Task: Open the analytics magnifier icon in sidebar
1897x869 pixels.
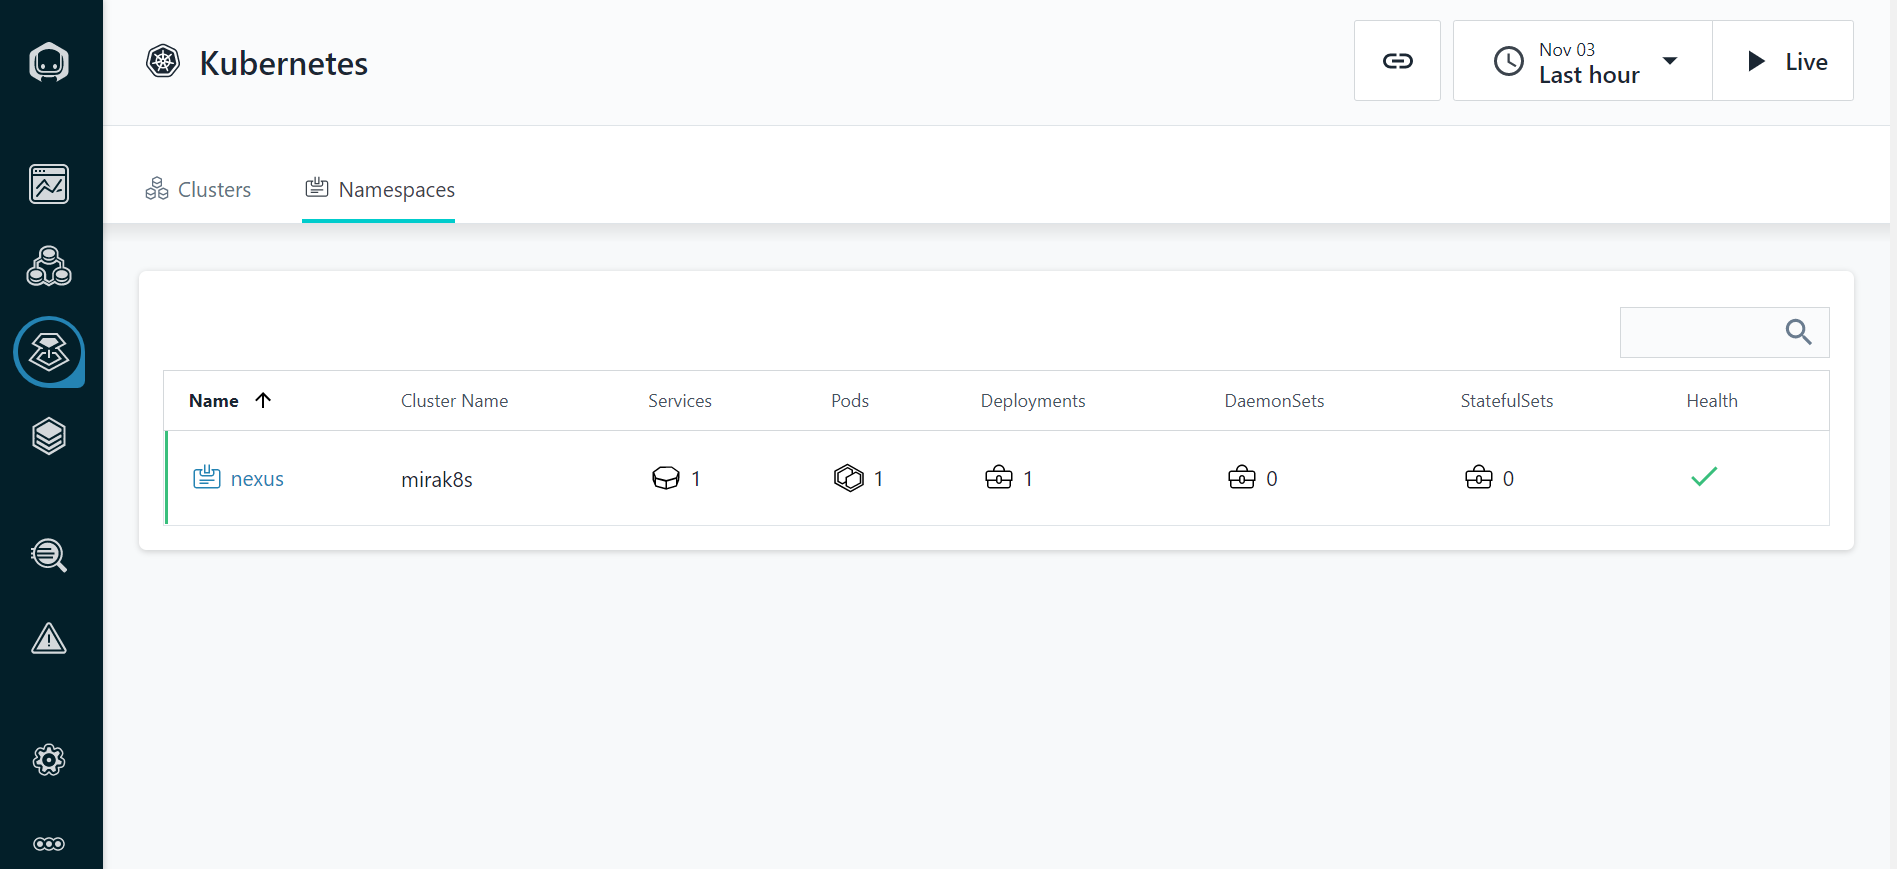Action: tap(49, 555)
